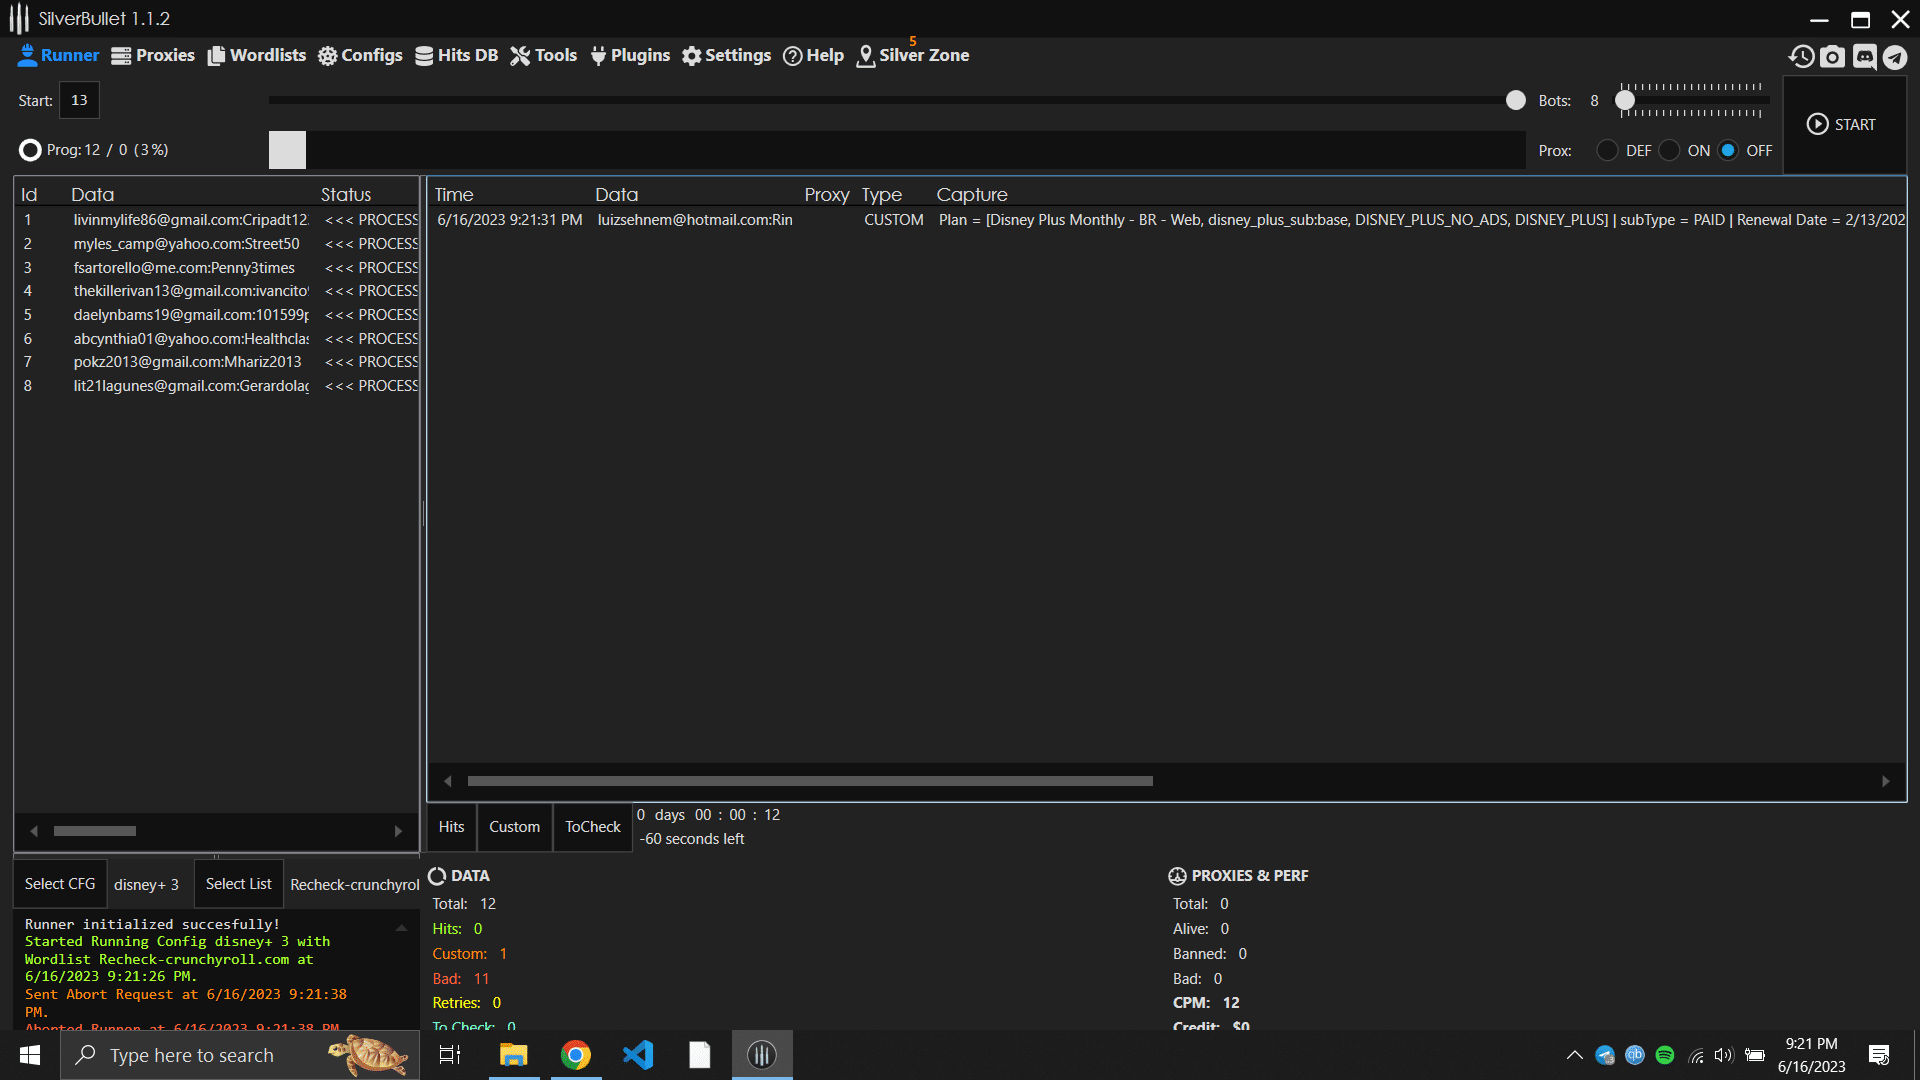Image resolution: width=1920 pixels, height=1080 pixels.
Task: Open the Wordlists manager icon
Action: [x=216, y=56]
